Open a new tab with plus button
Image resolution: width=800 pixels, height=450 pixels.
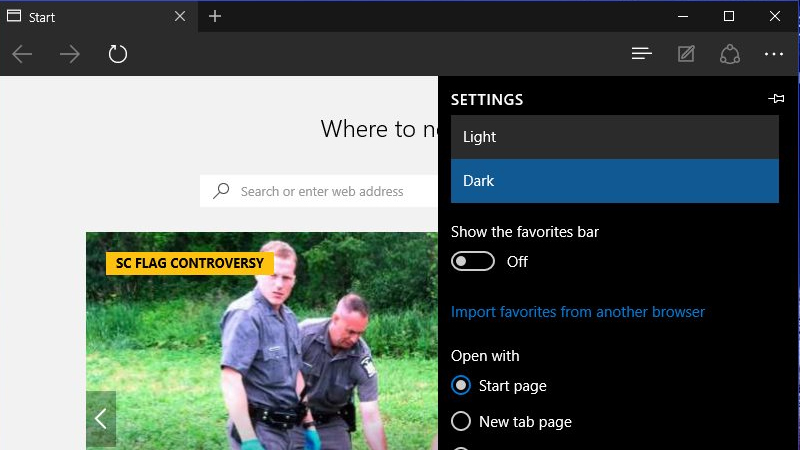[215, 16]
